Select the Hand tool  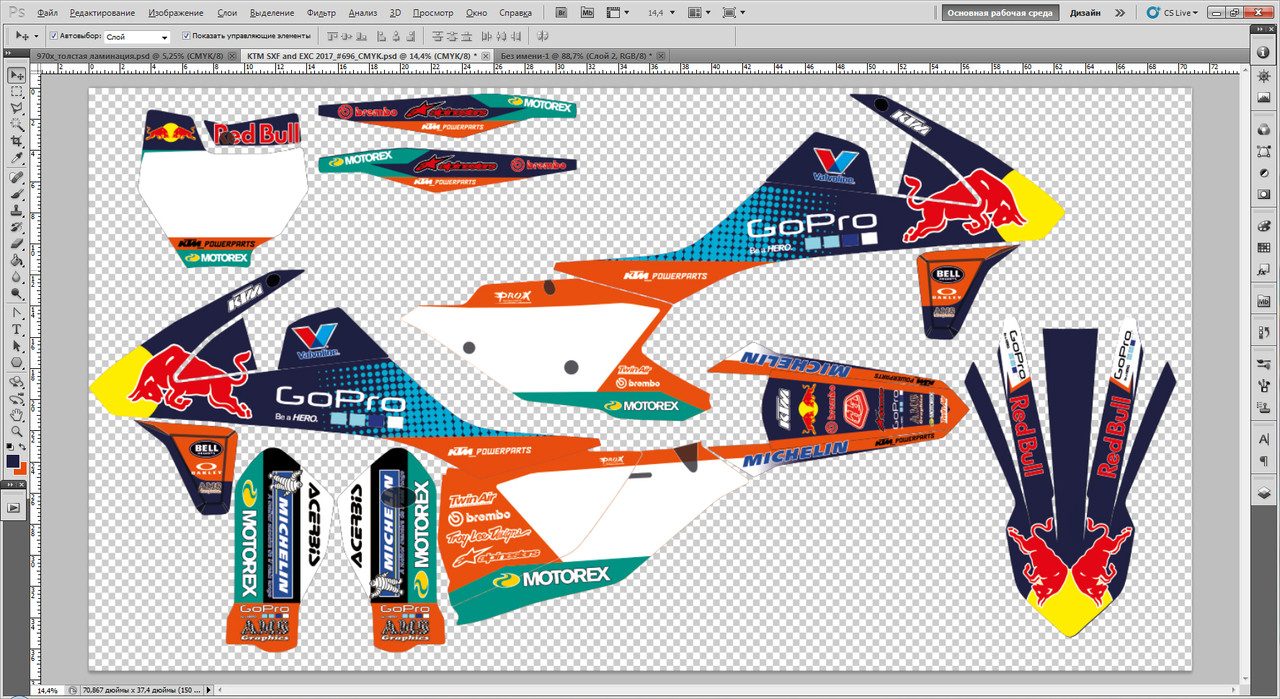17,414
